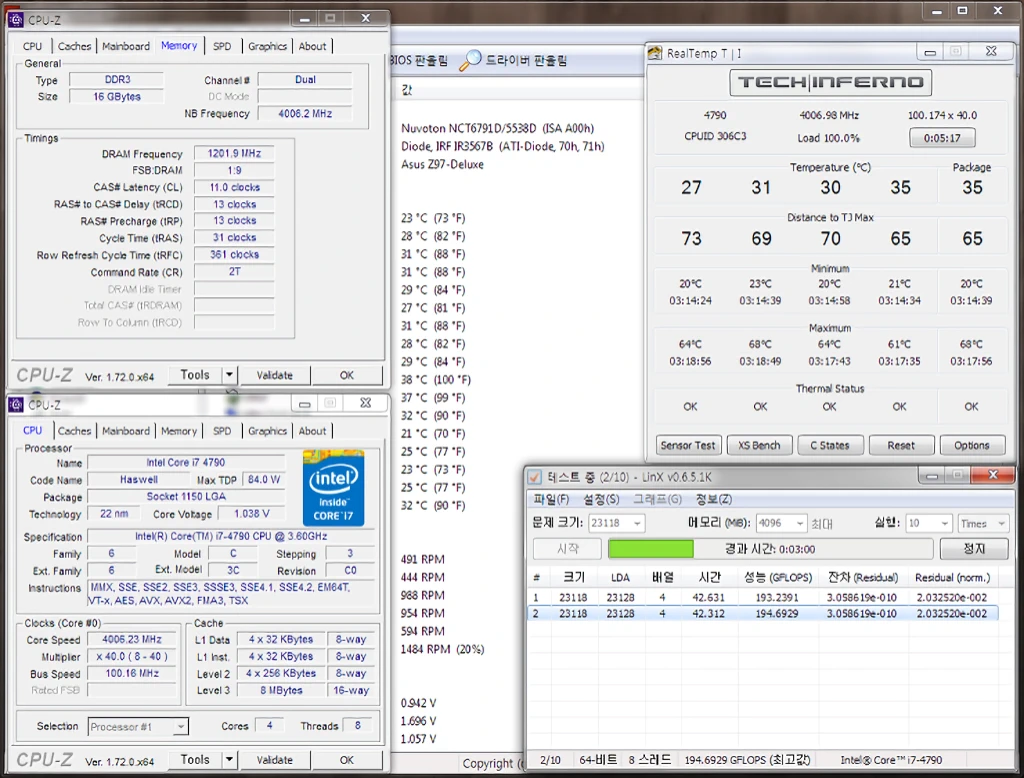Click the LinX 정지 stop button
The image size is (1024, 778).
pos(973,549)
